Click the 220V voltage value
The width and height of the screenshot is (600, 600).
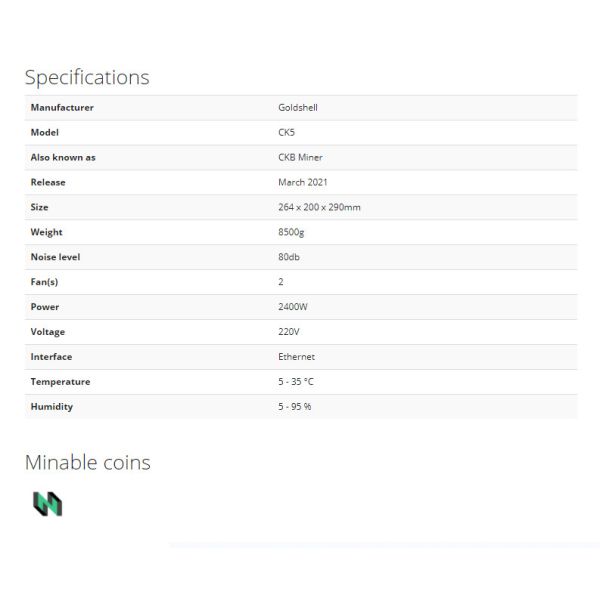pos(289,332)
